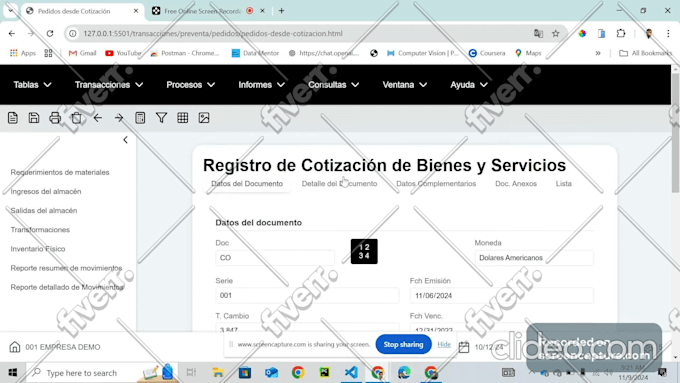Open the Windows Start menu
This screenshot has height=383, width=680.
[13, 373]
